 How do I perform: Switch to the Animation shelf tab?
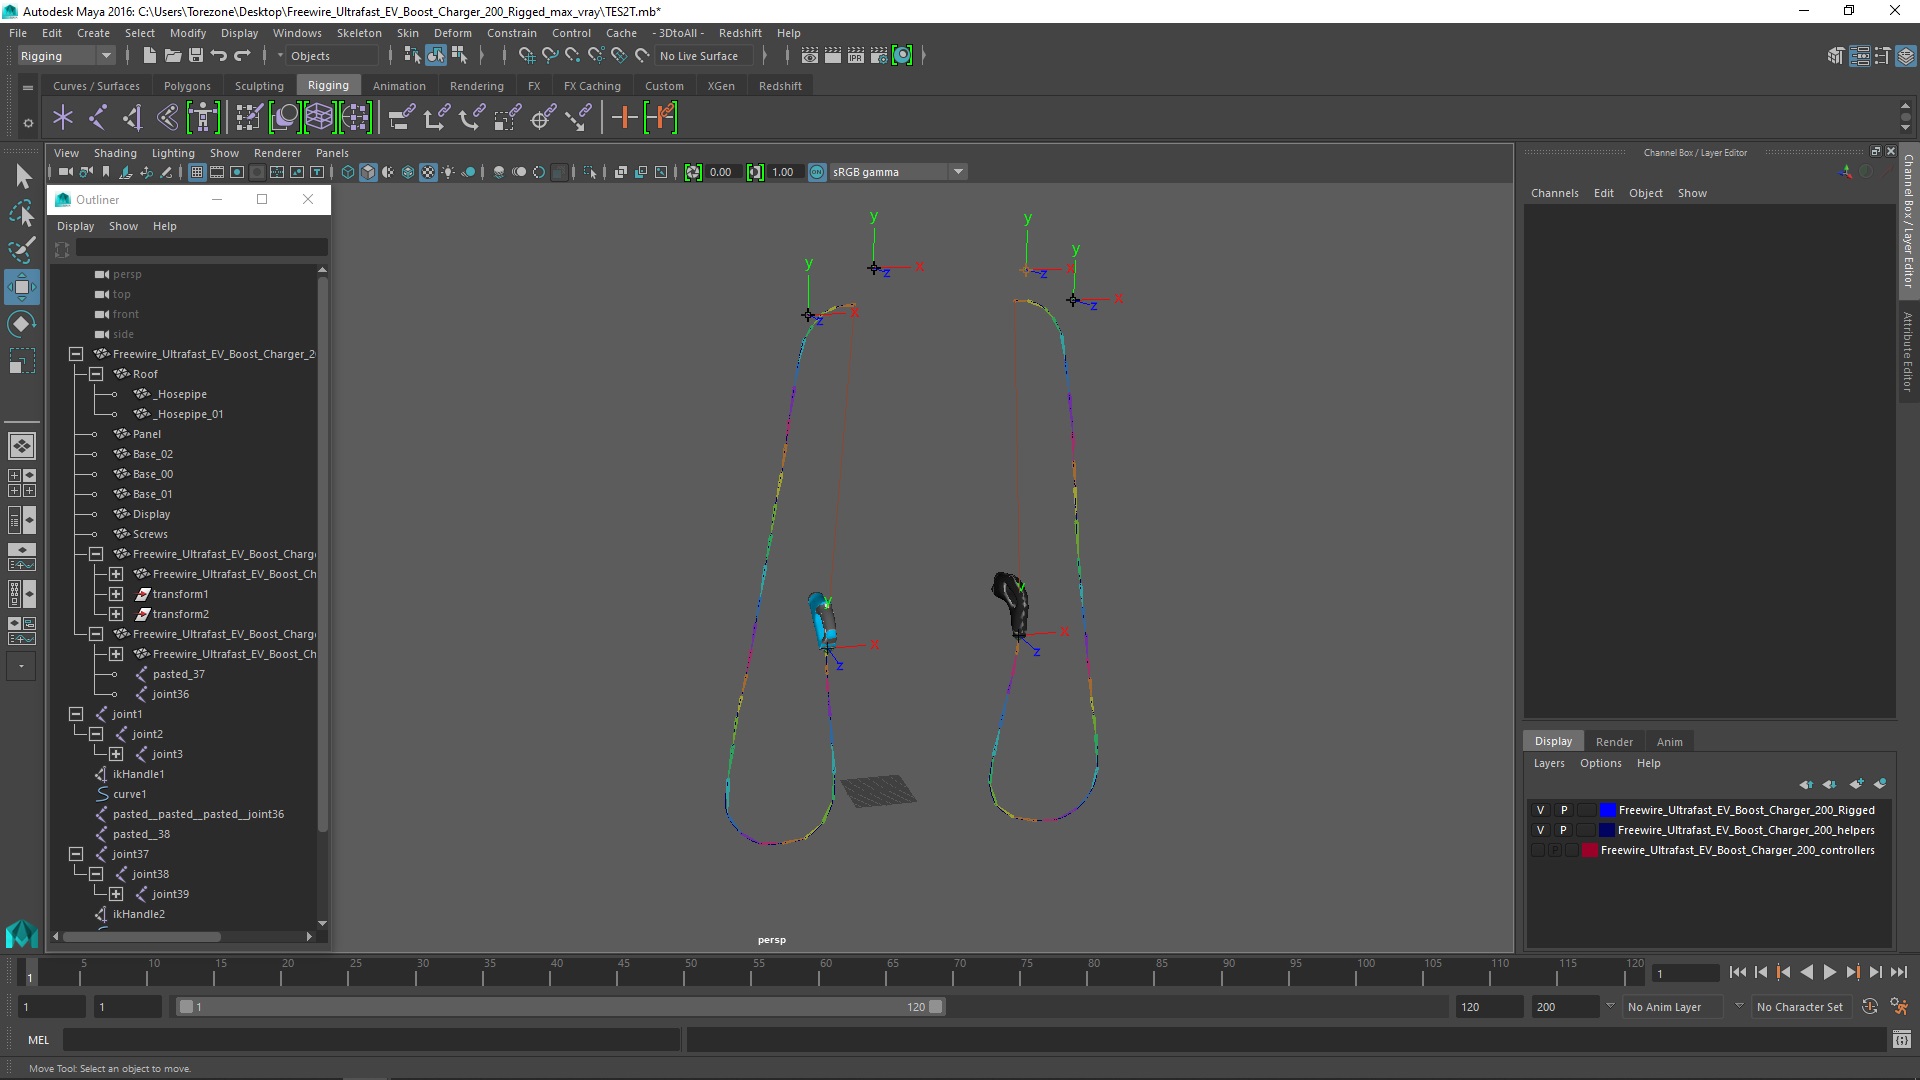(x=398, y=86)
